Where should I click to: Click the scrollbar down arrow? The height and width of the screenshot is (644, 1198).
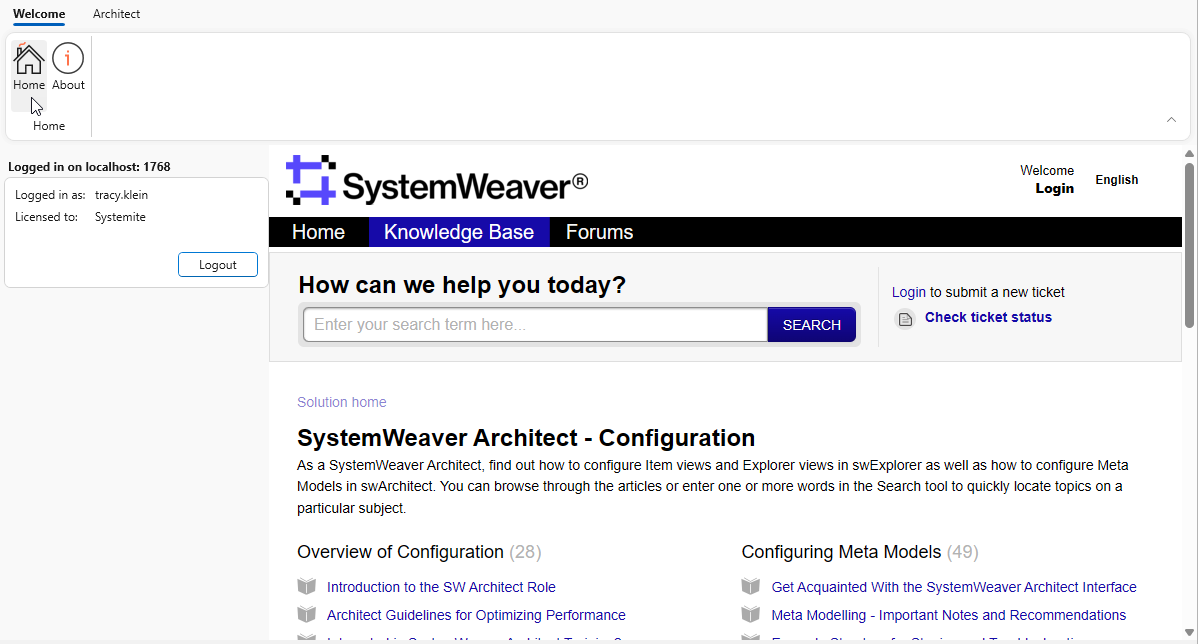pos(1190,633)
